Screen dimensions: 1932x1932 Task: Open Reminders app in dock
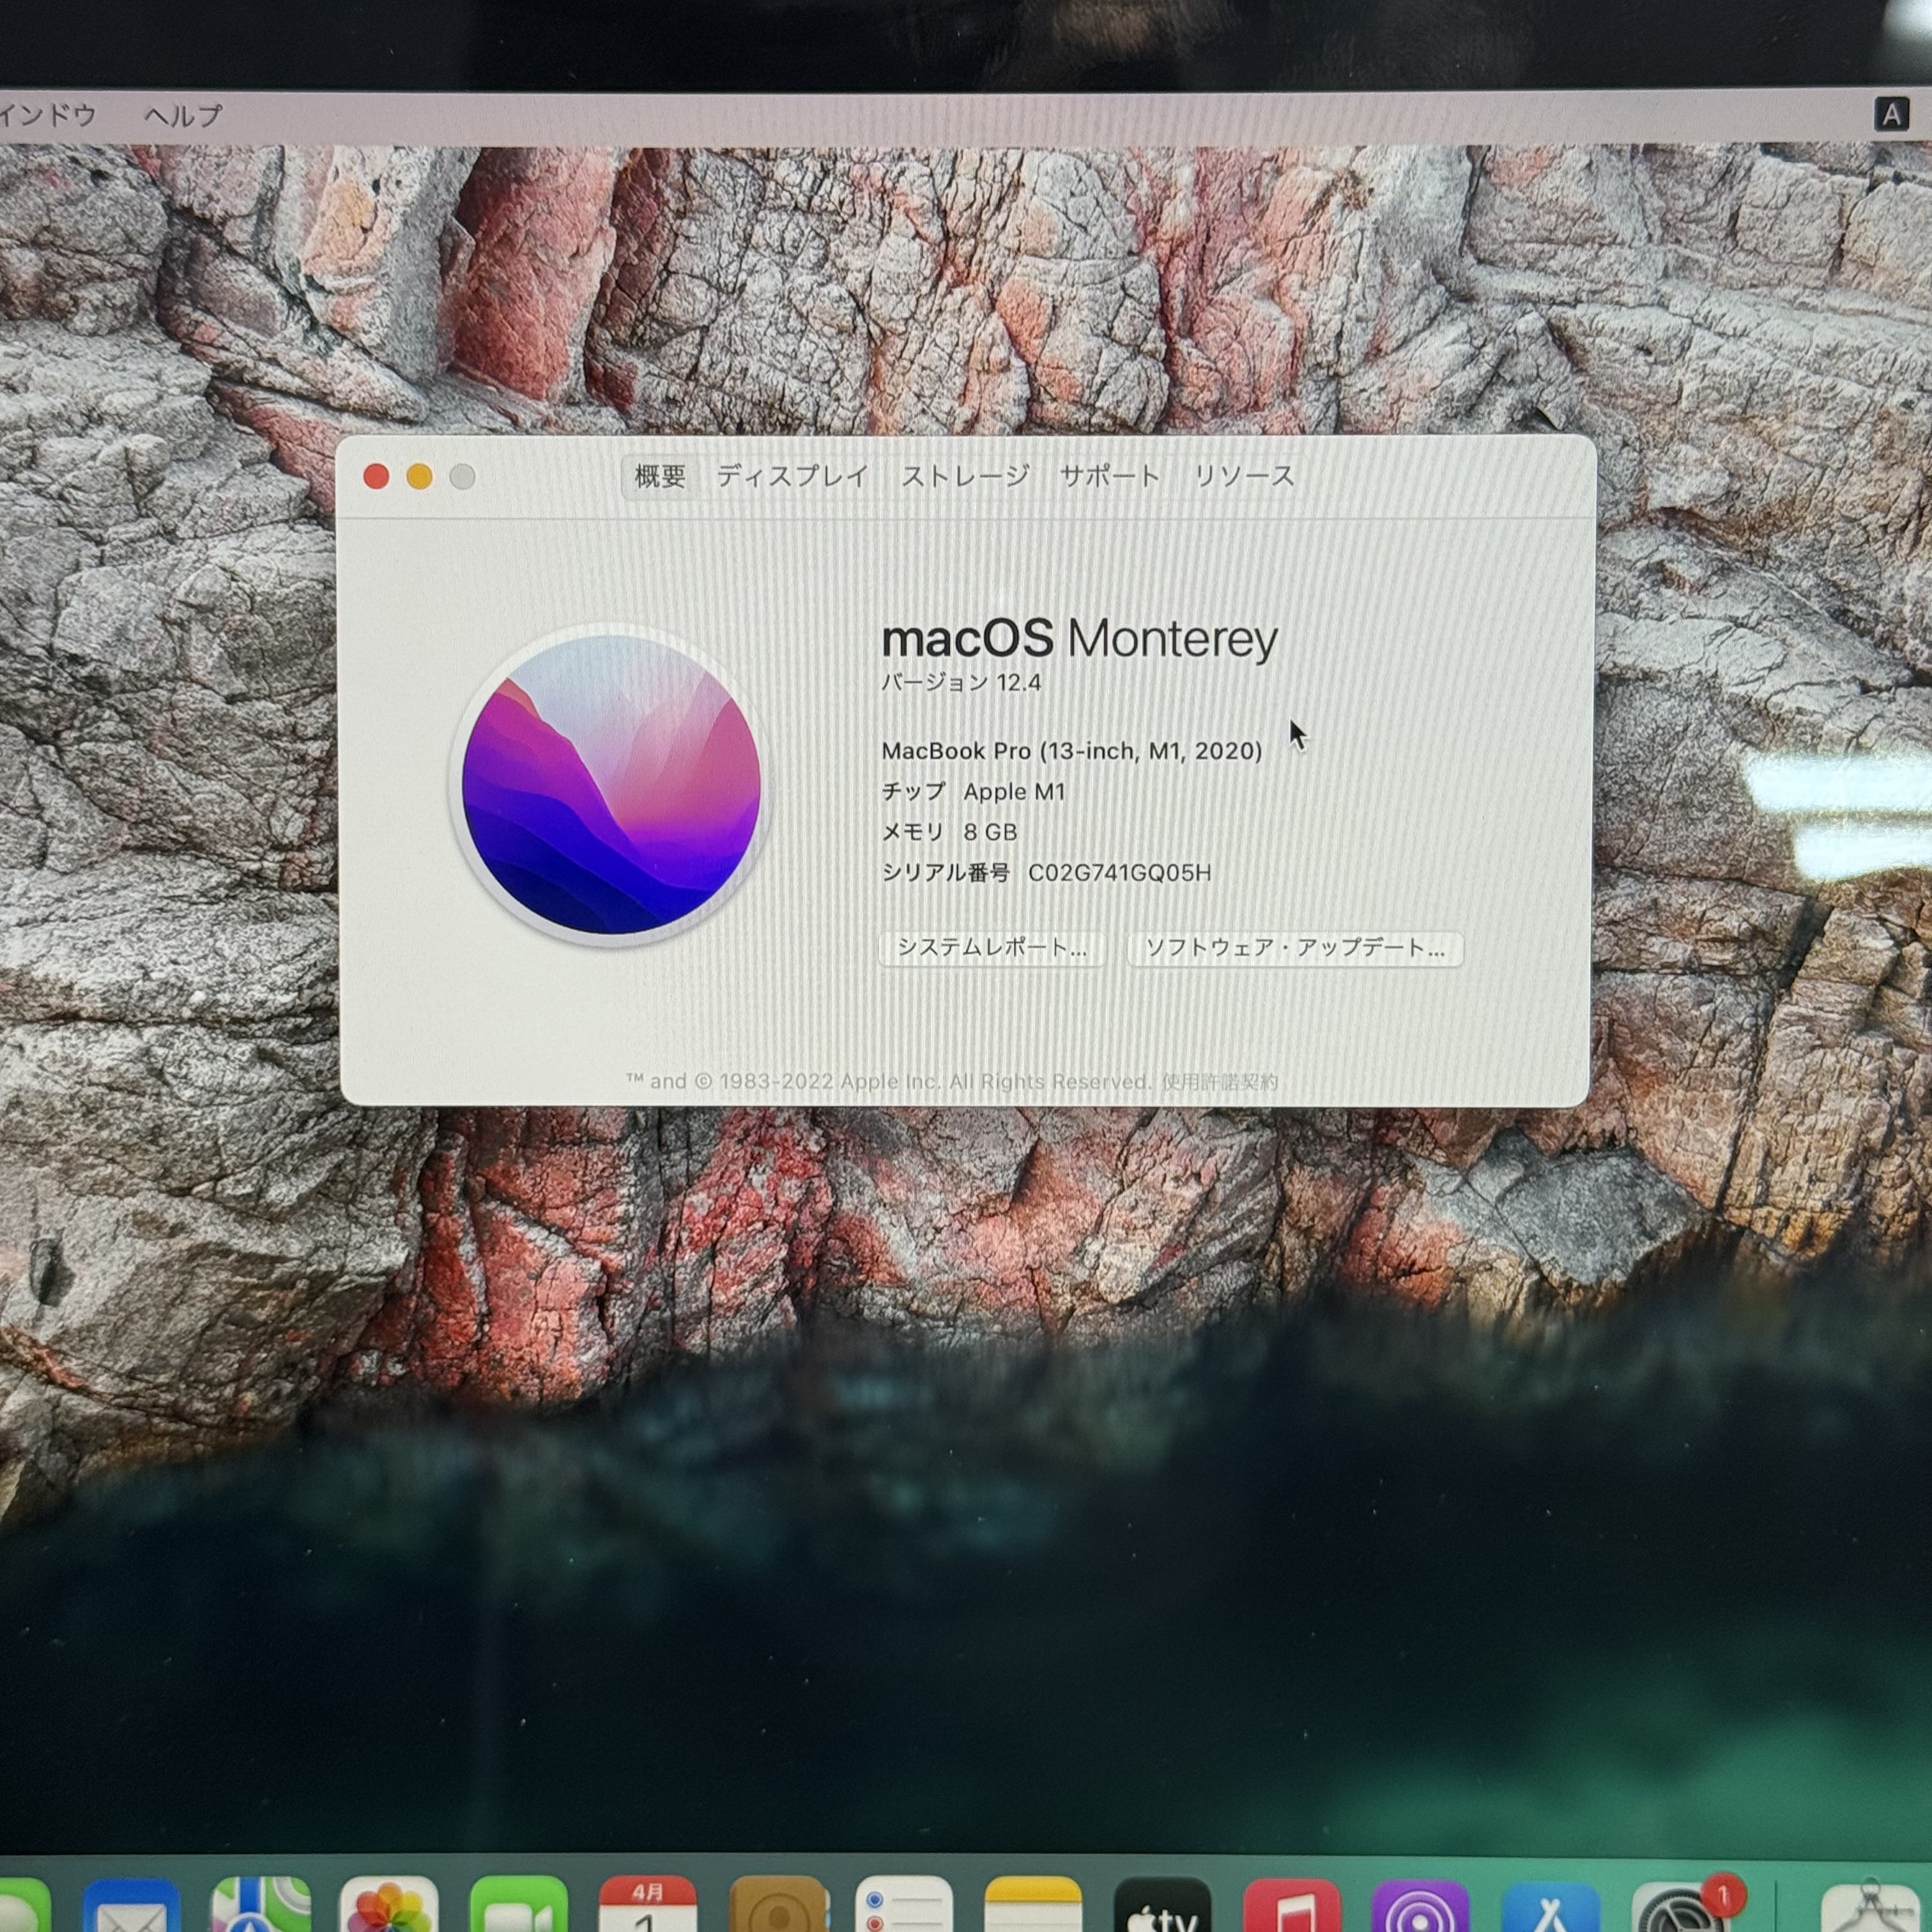coord(904,1905)
